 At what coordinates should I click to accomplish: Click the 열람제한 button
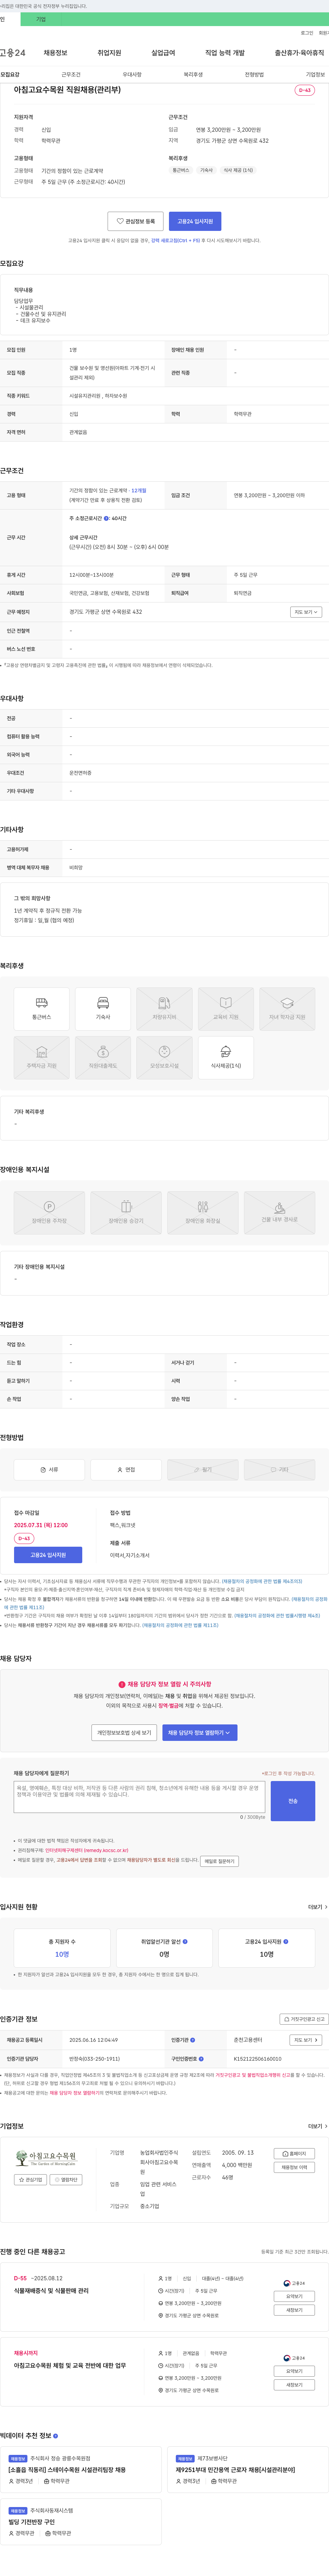(x=66, y=2180)
